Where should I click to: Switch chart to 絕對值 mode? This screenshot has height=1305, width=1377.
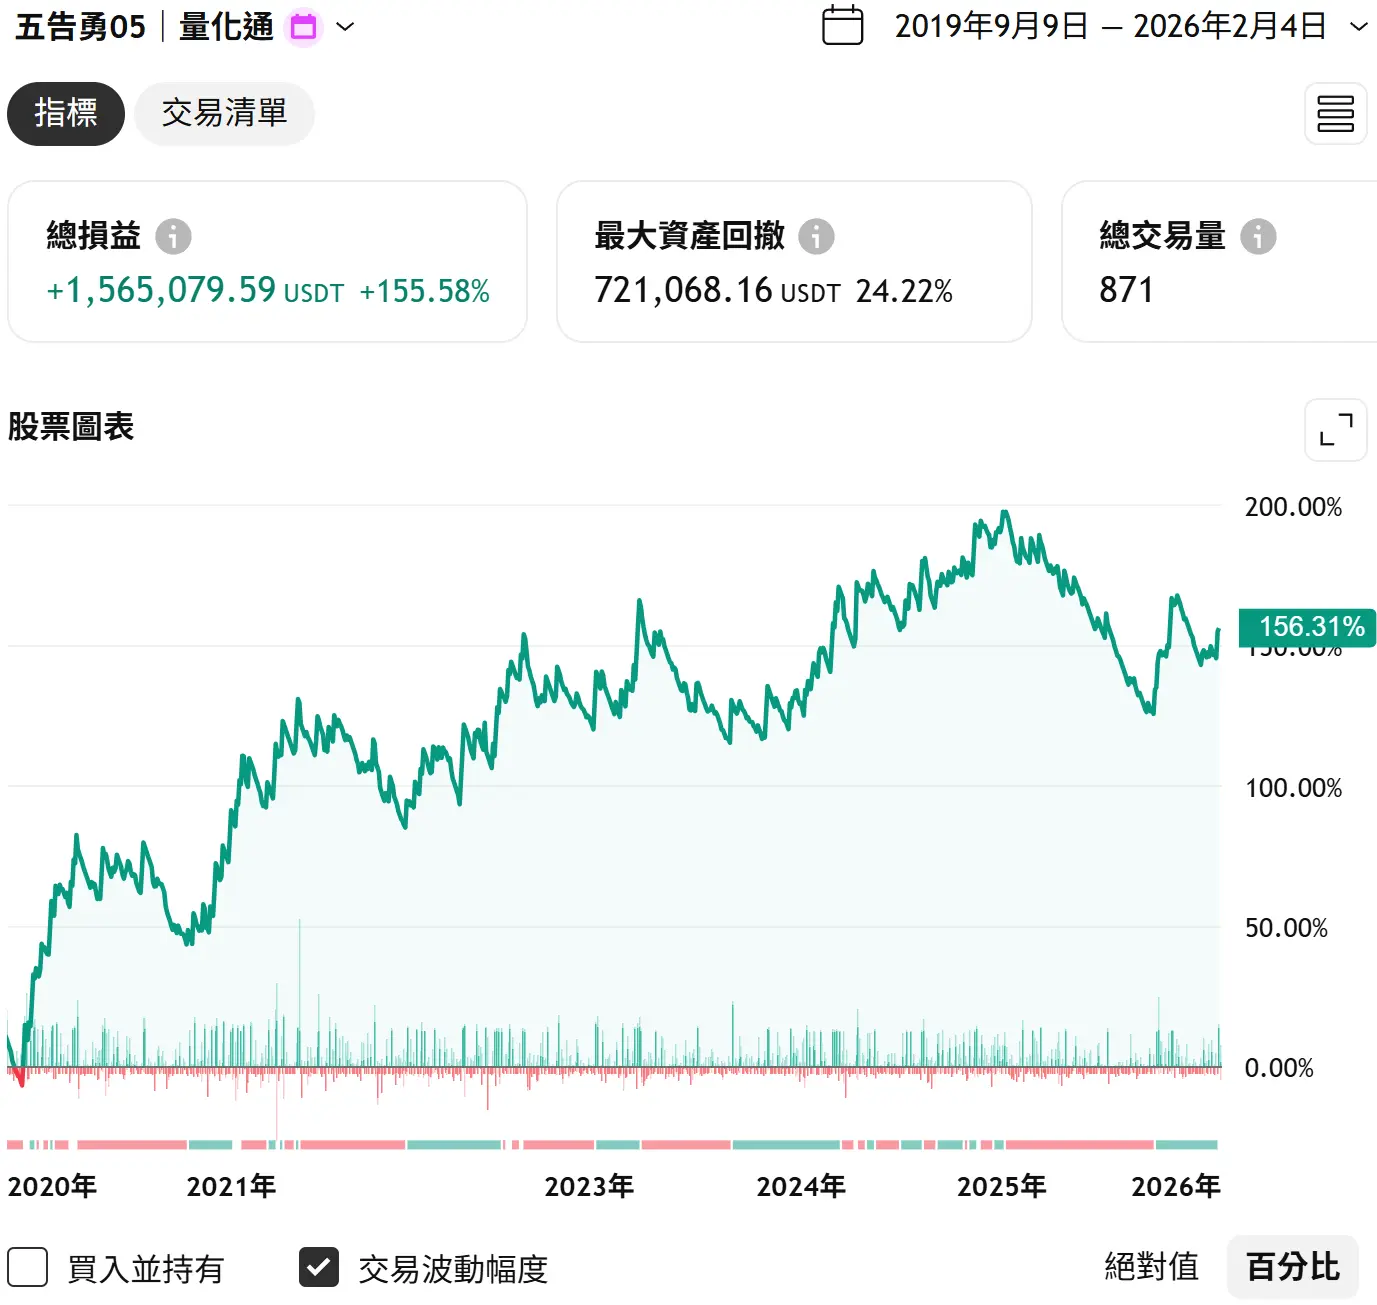tap(1151, 1267)
